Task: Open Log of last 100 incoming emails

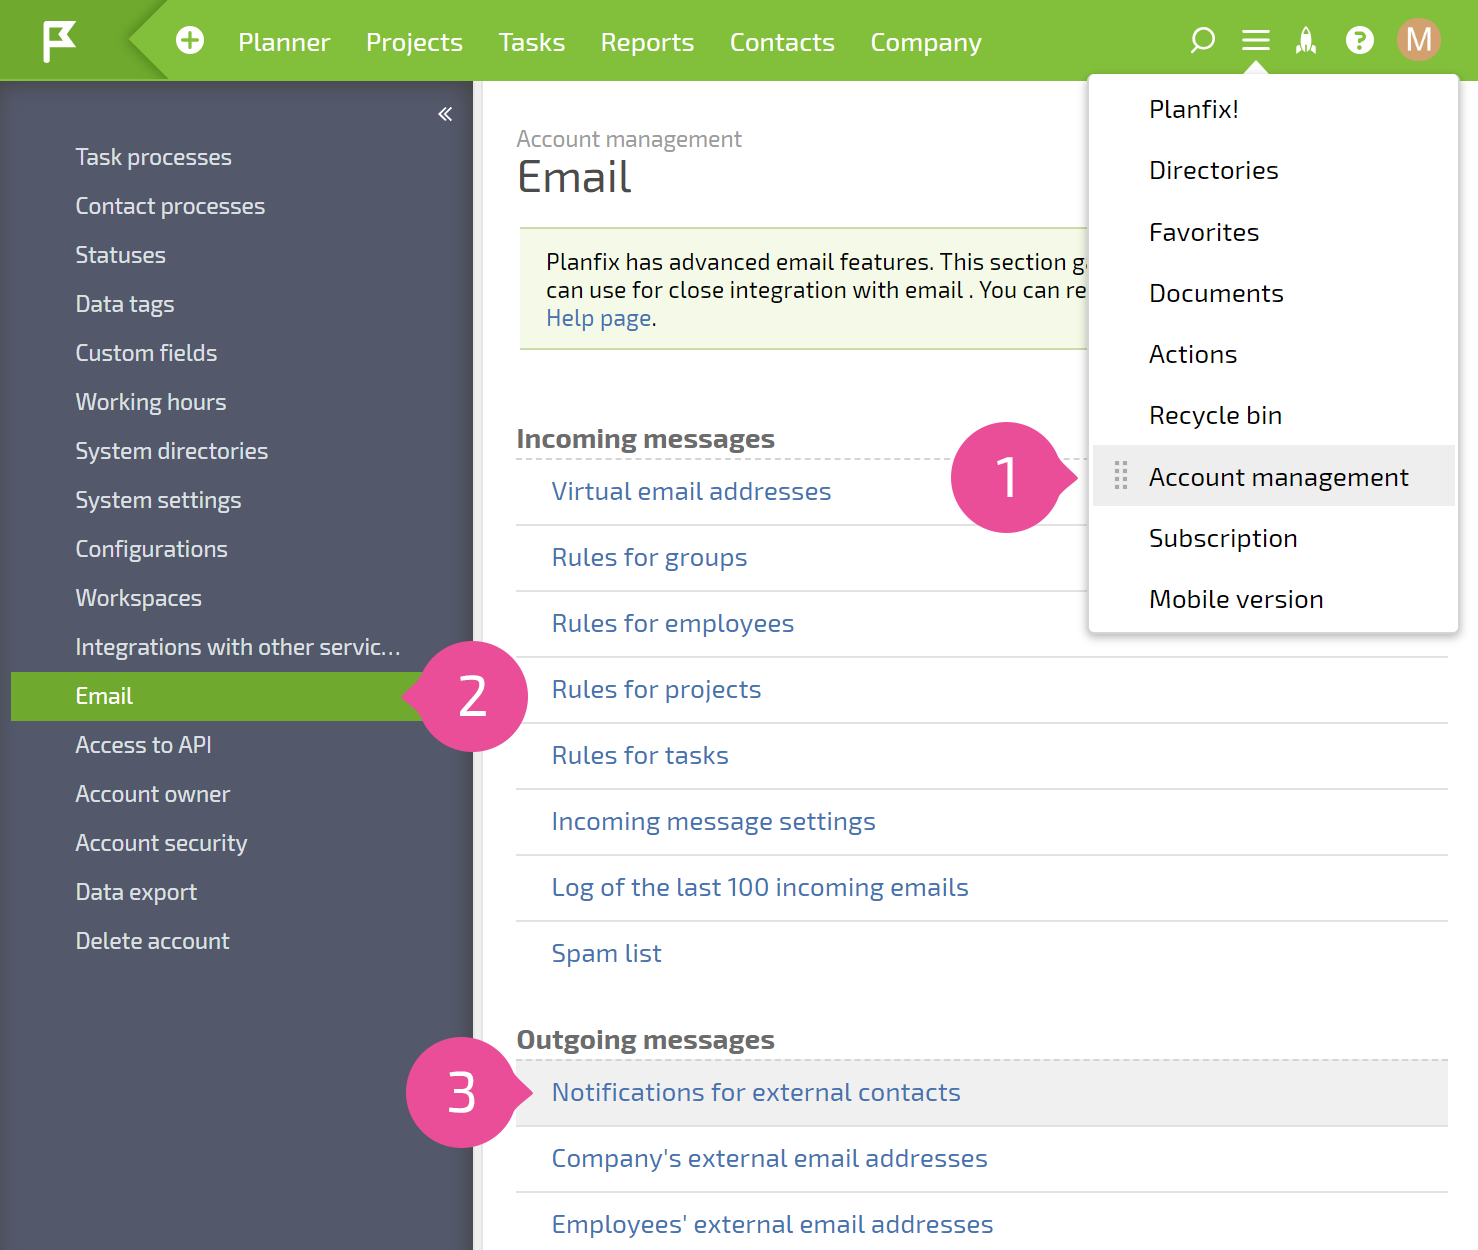Action: (760, 887)
